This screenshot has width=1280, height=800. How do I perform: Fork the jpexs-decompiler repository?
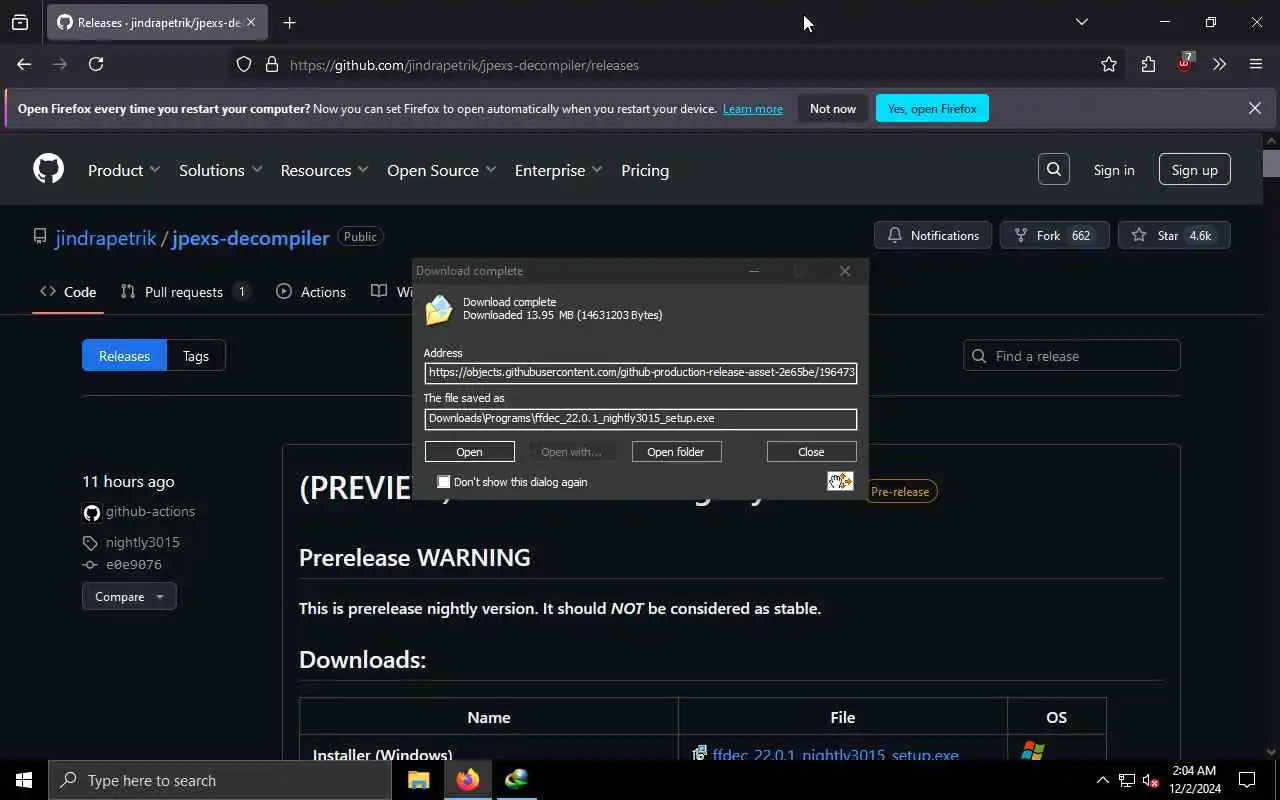click(x=1054, y=235)
